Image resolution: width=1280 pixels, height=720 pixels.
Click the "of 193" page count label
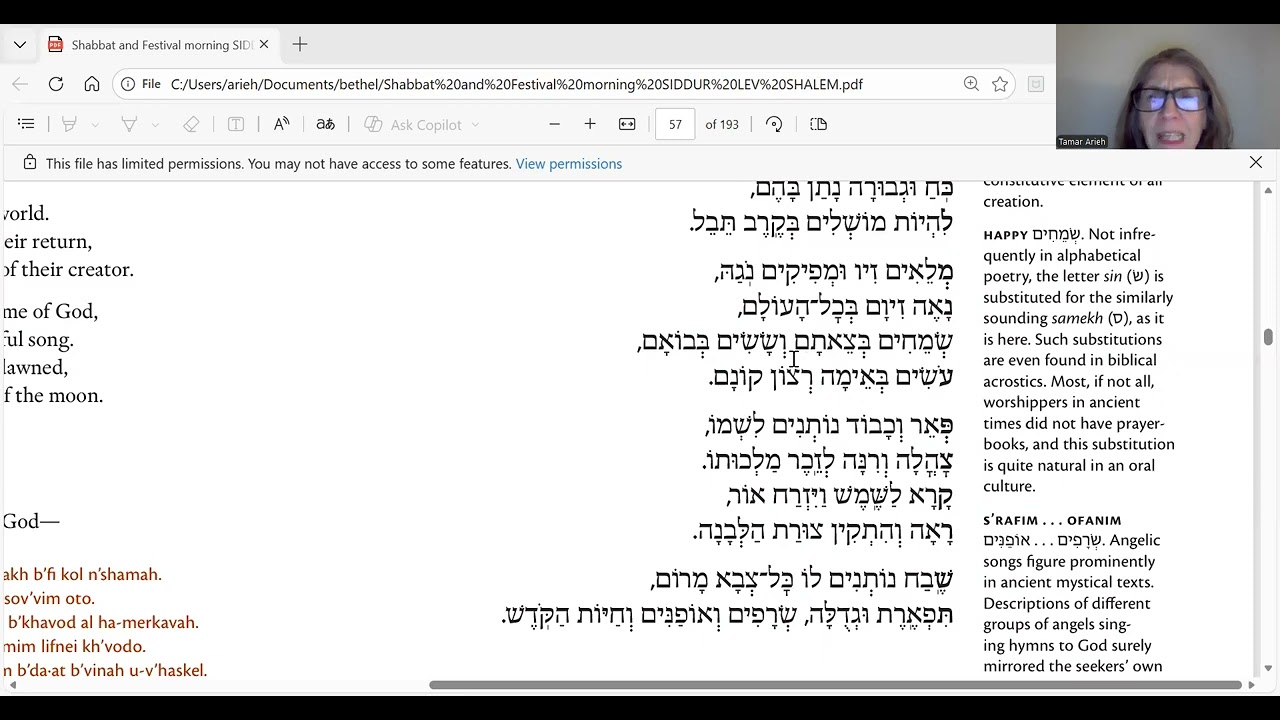722,124
